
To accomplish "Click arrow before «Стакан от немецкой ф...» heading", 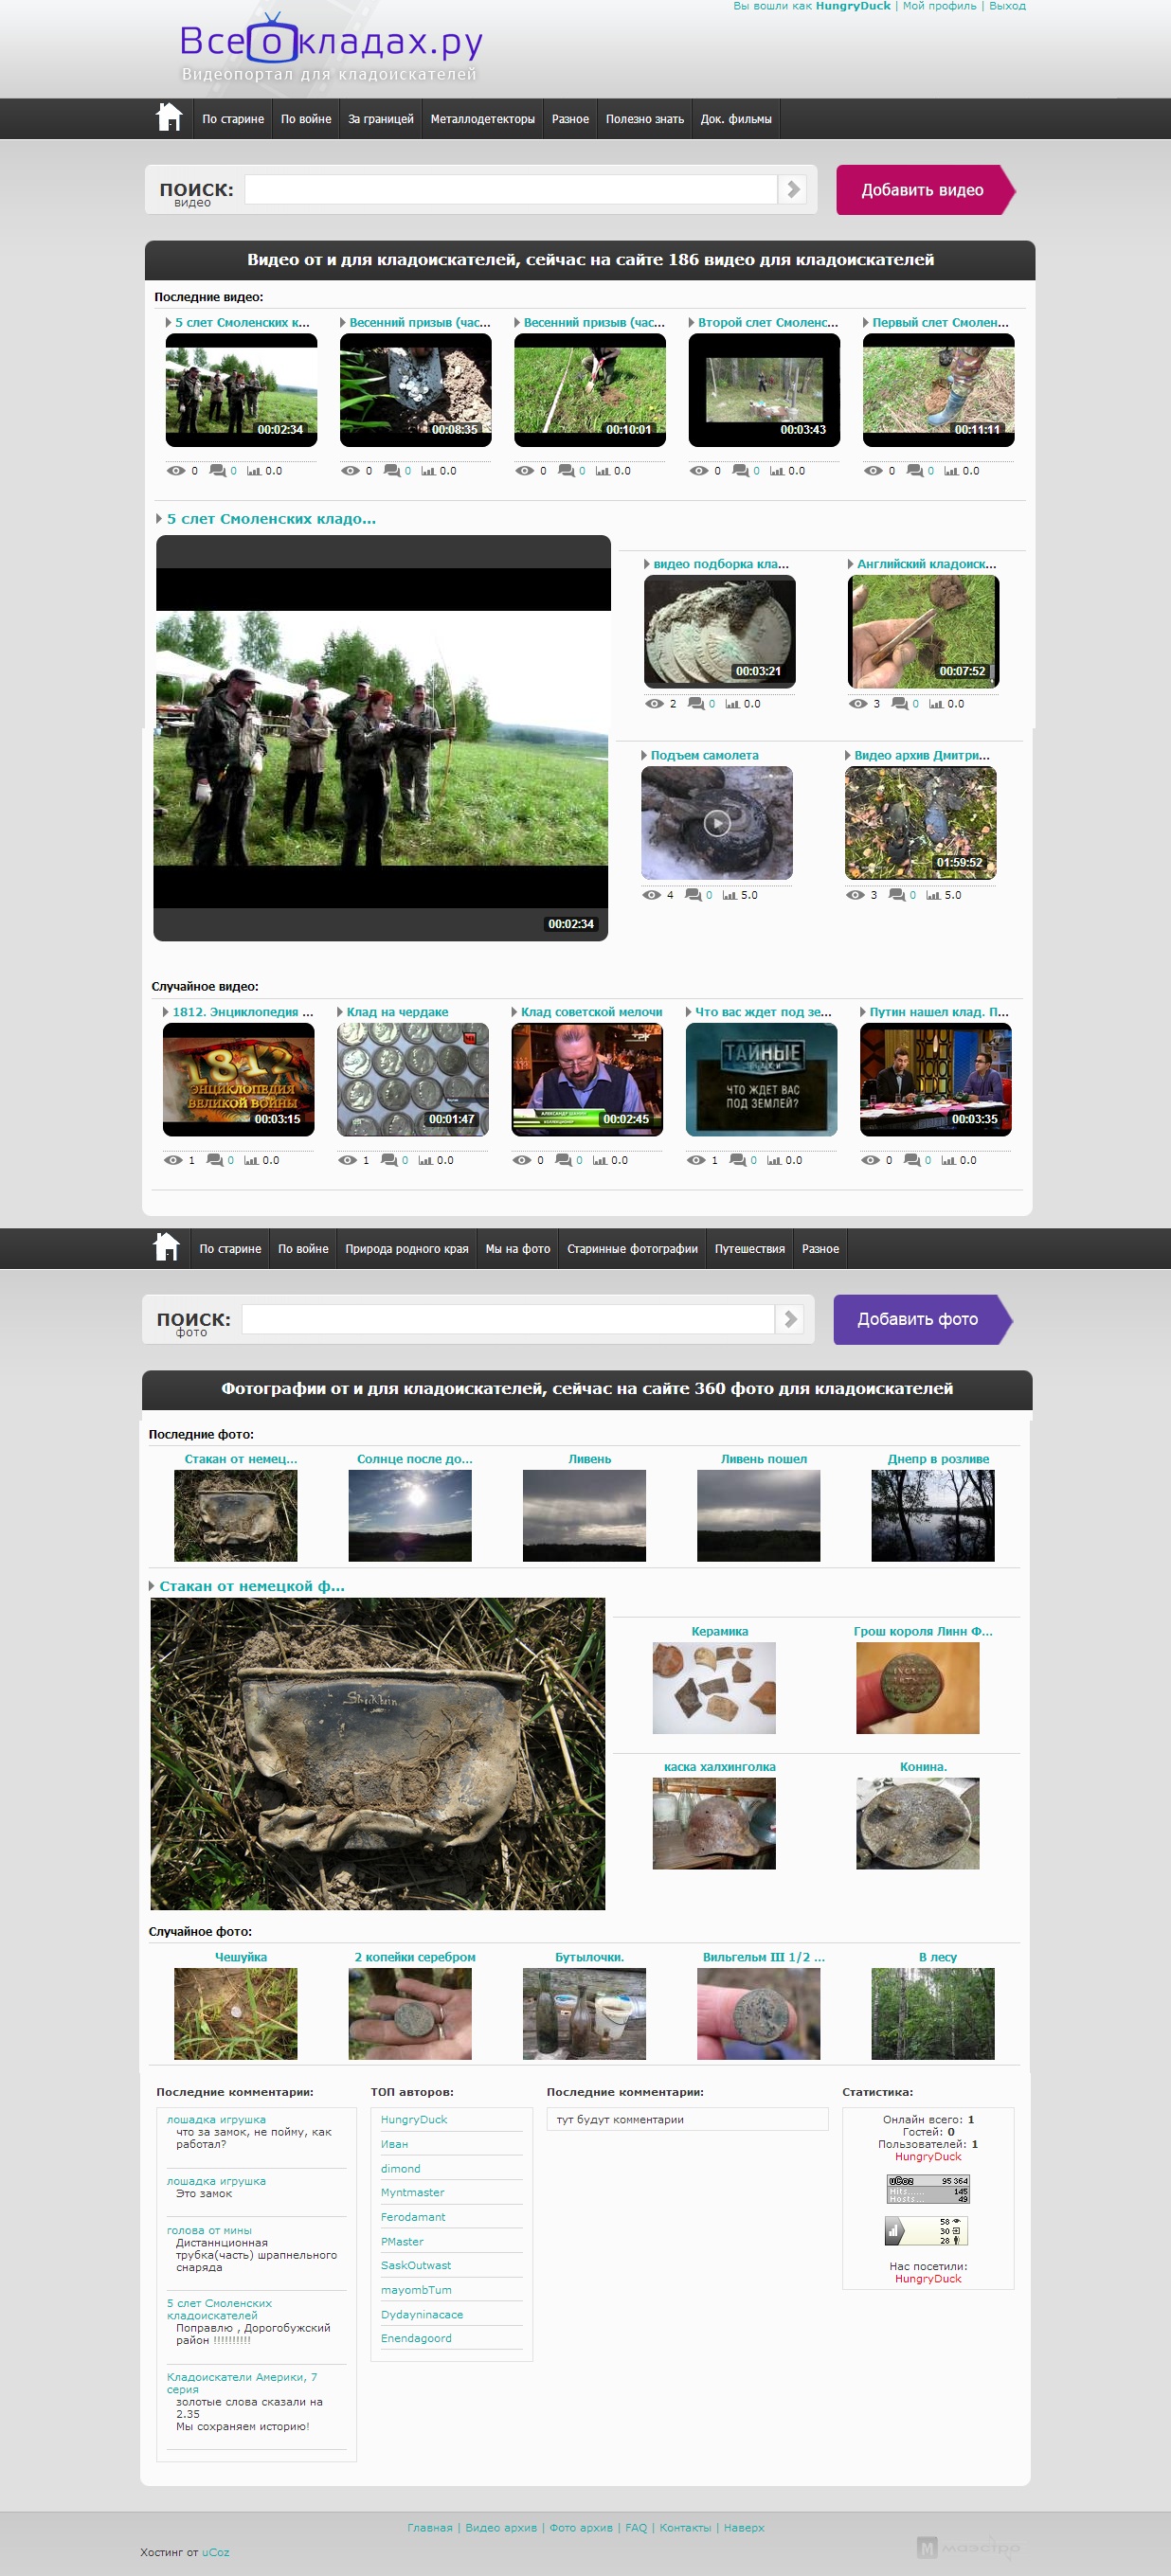I will 152,1586.
